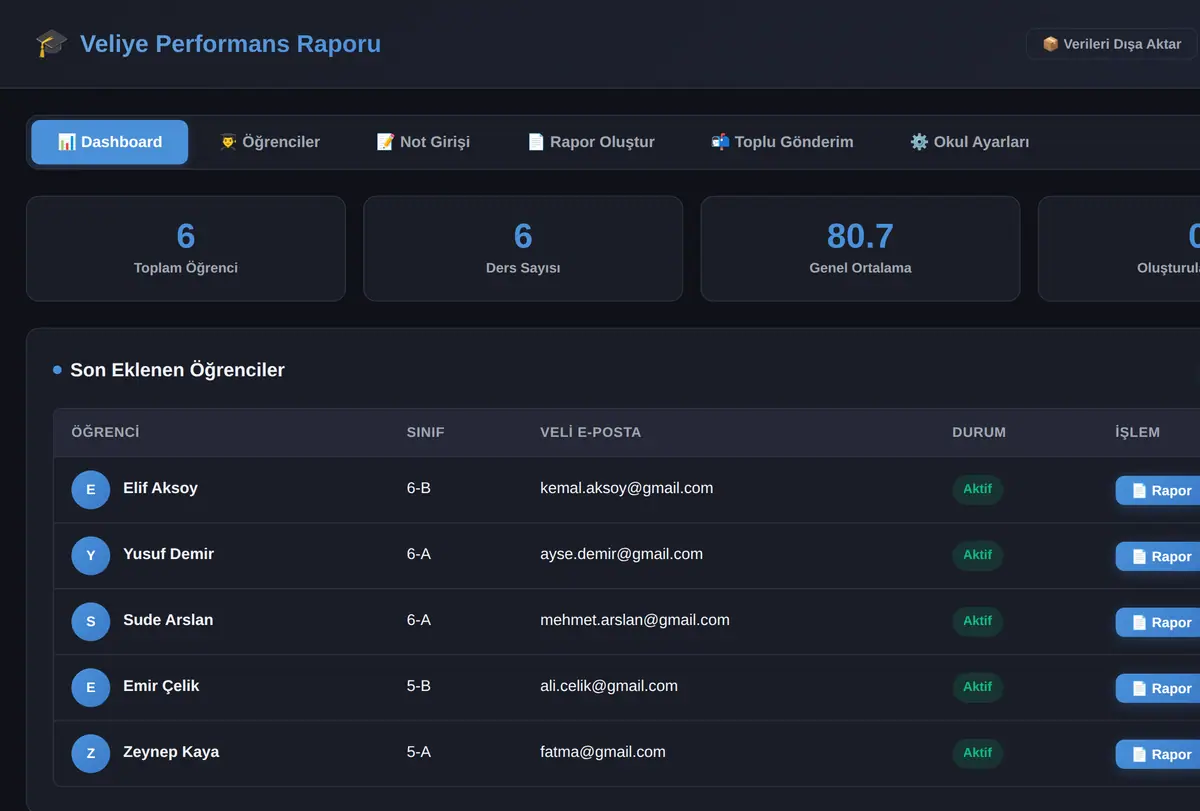The image size is (1200, 811).
Task: Click Rapor button for Emir Çelik
Action: [x=1160, y=689]
